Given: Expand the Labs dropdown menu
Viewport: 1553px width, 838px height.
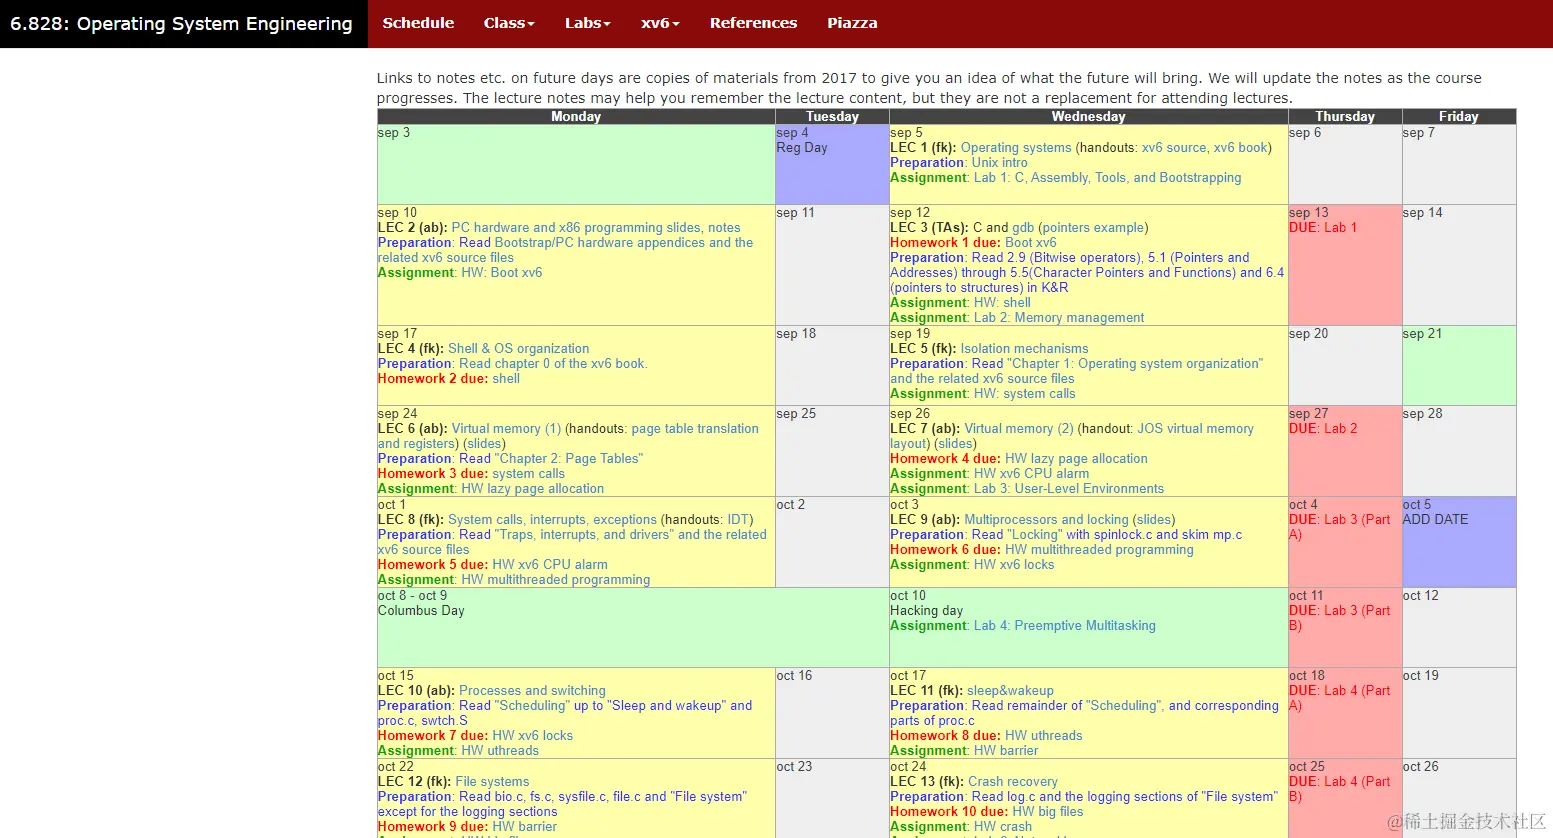Looking at the screenshot, I should pos(587,23).
